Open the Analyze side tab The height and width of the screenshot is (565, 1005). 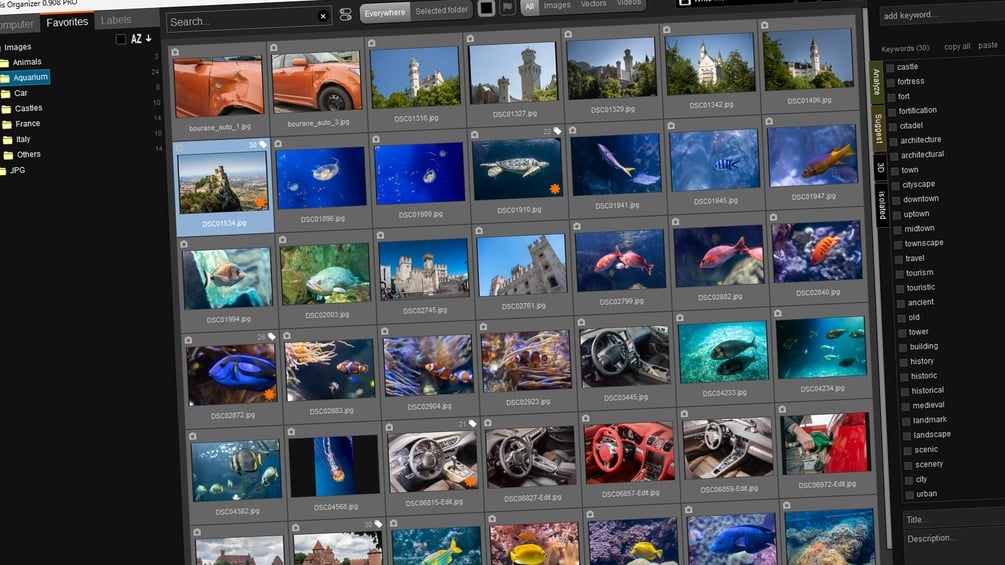(x=876, y=81)
